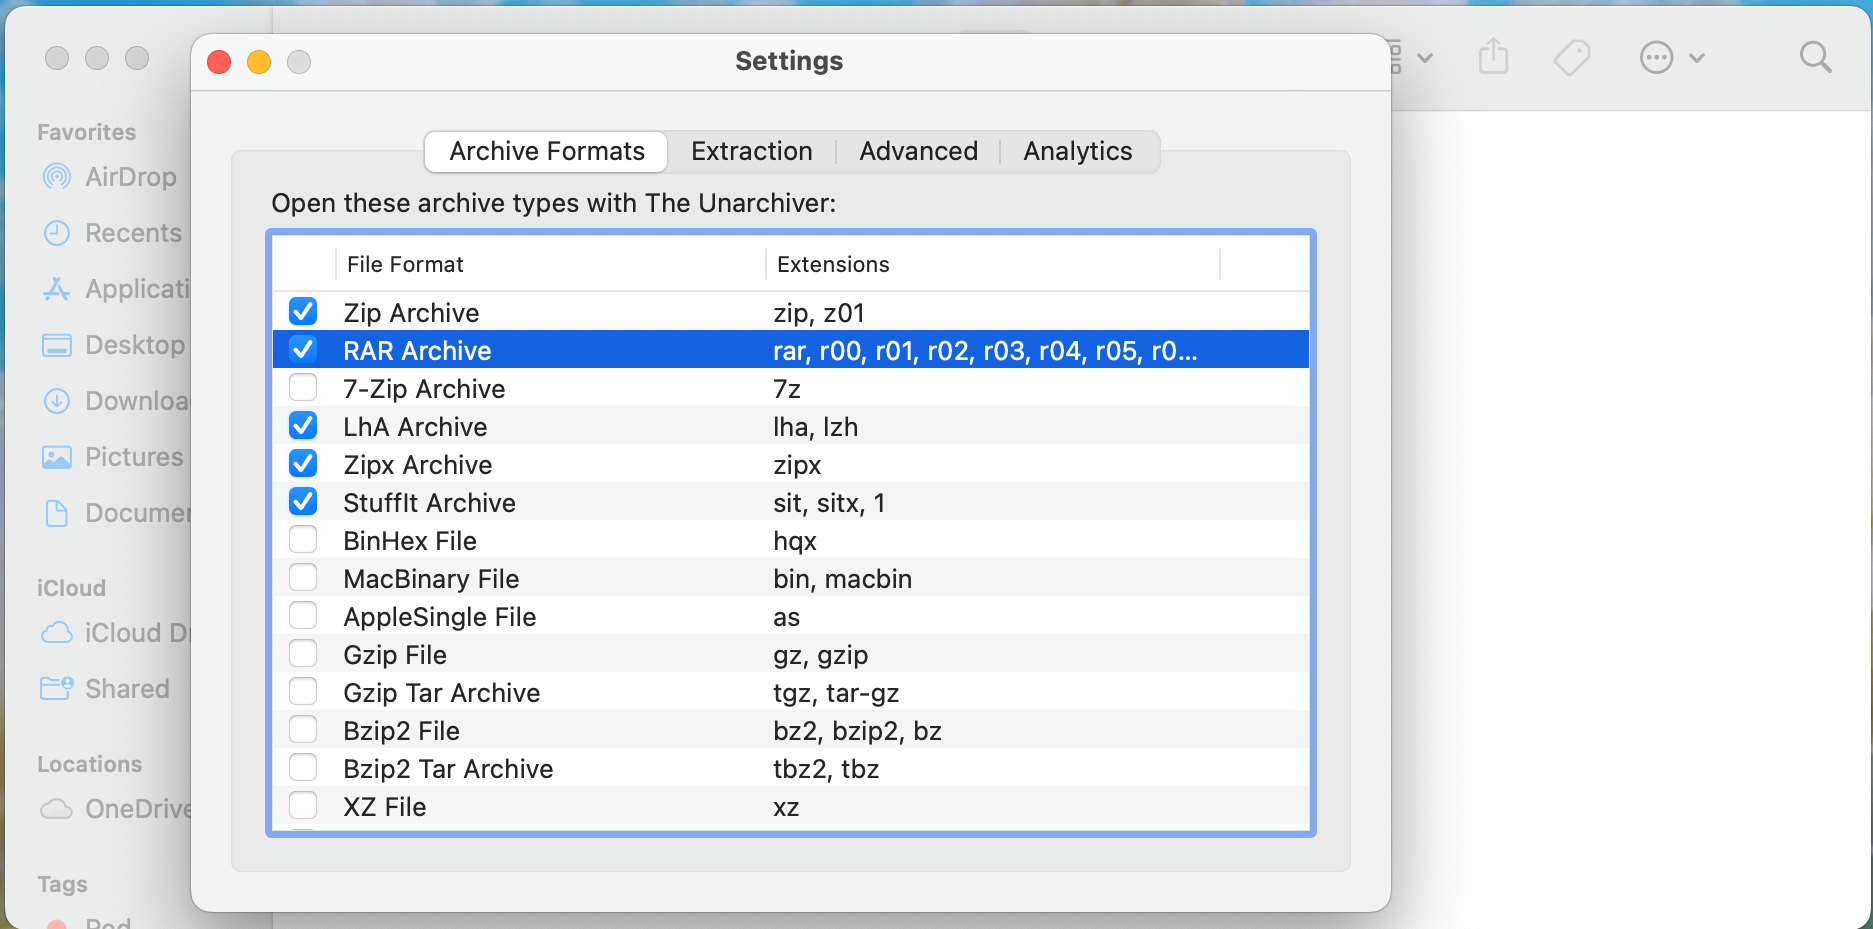Switch to the Analytics tab
Image resolution: width=1873 pixels, height=929 pixels.
tap(1078, 151)
